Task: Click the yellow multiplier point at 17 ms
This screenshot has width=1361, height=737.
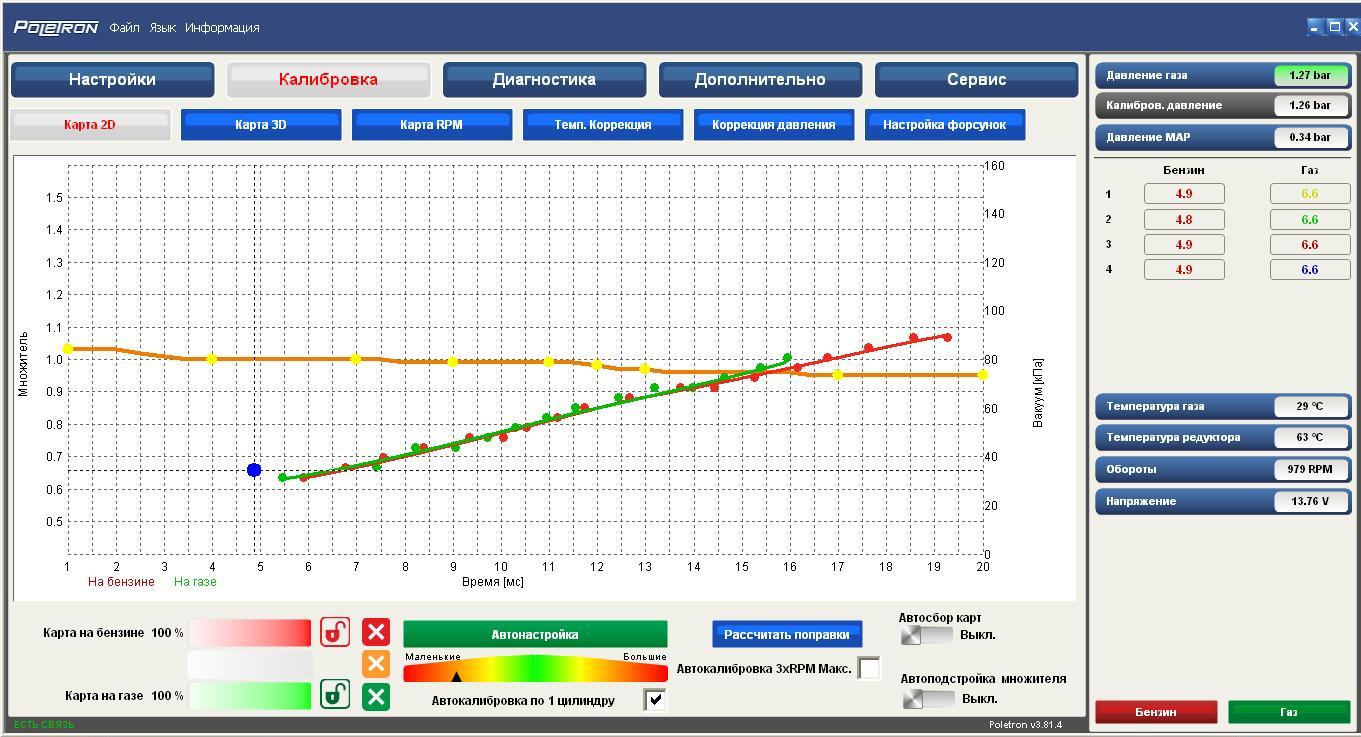Action: (838, 375)
